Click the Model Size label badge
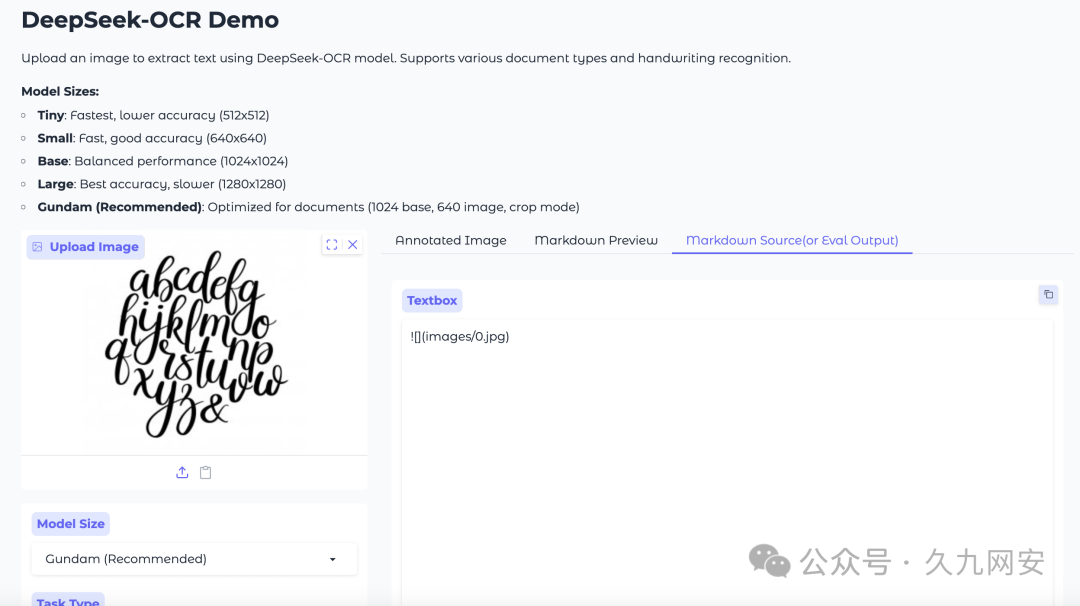The height and width of the screenshot is (606, 1080). (70, 523)
